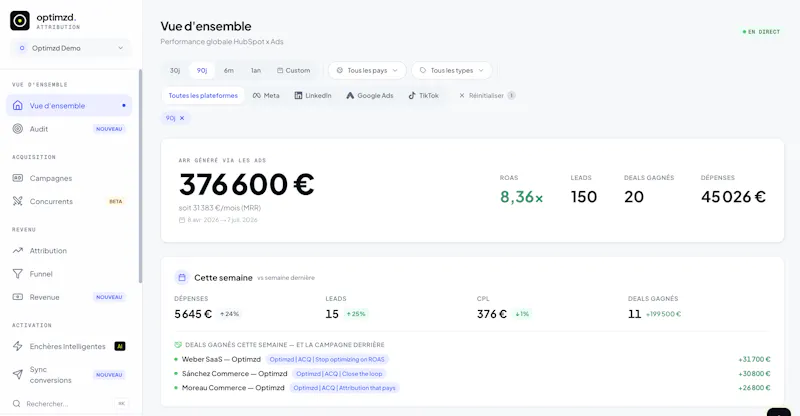This screenshot has width=800, height=416.
Task: Filter by Google Ads platform
Action: (x=369, y=95)
